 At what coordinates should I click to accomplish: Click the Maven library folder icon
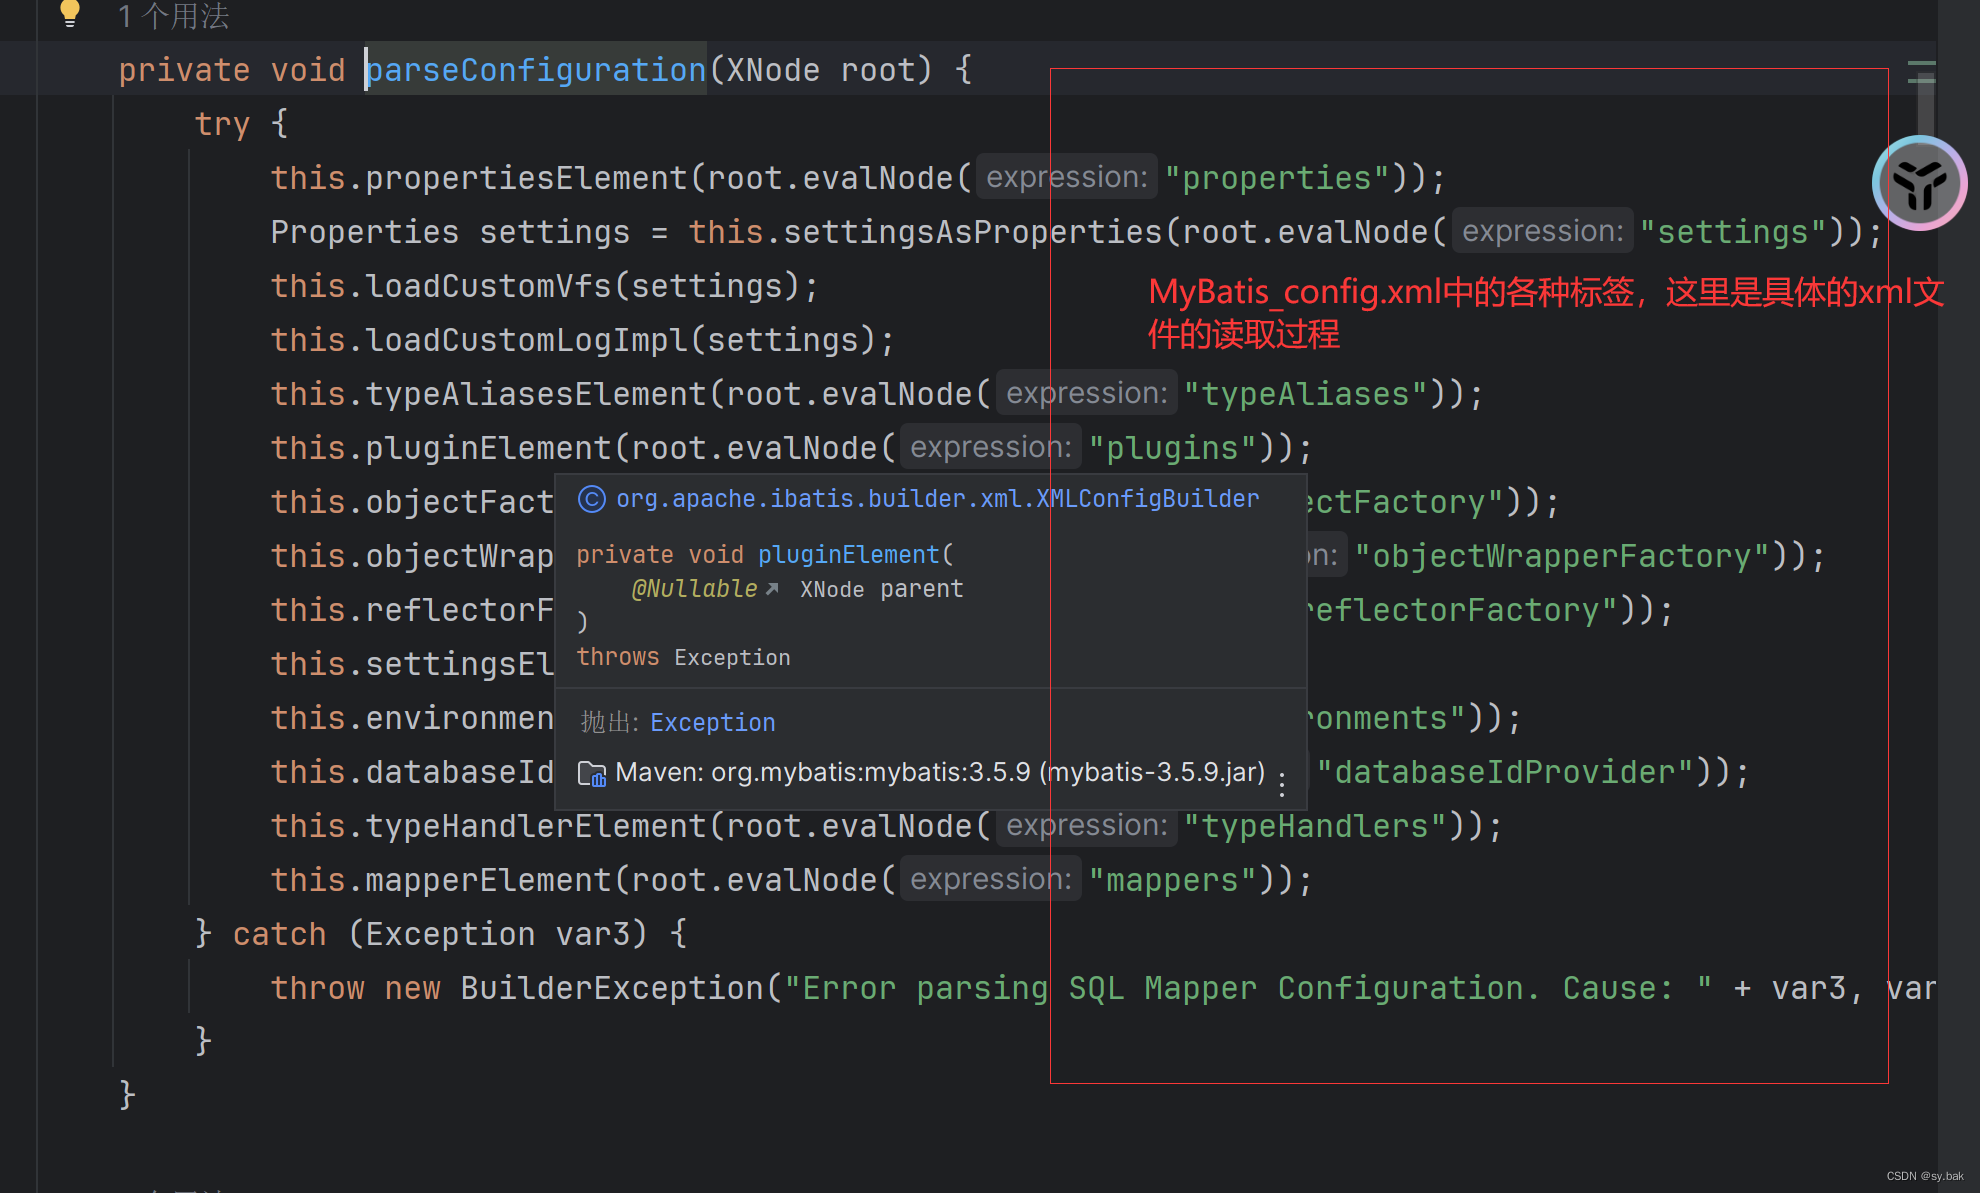tap(592, 773)
